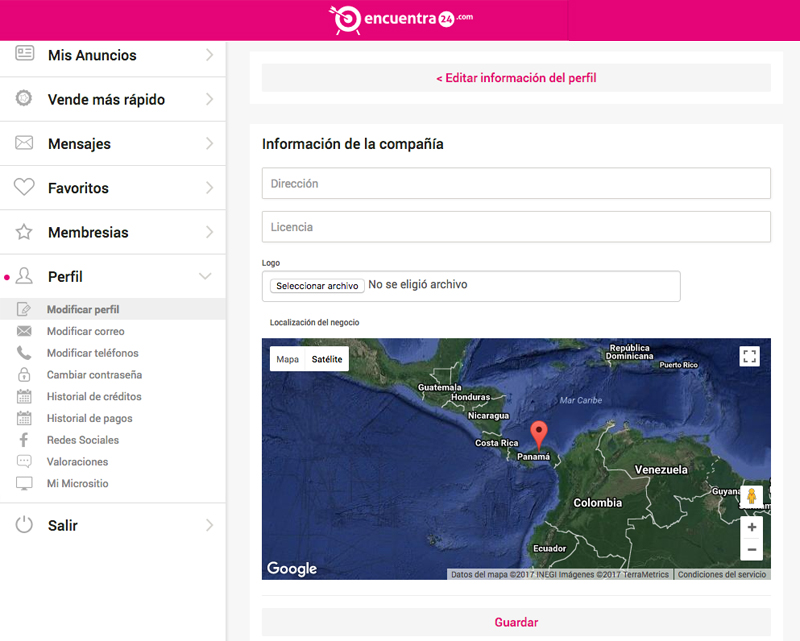Focus the Dirección input field
This screenshot has height=641, width=800.
(516, 183)
